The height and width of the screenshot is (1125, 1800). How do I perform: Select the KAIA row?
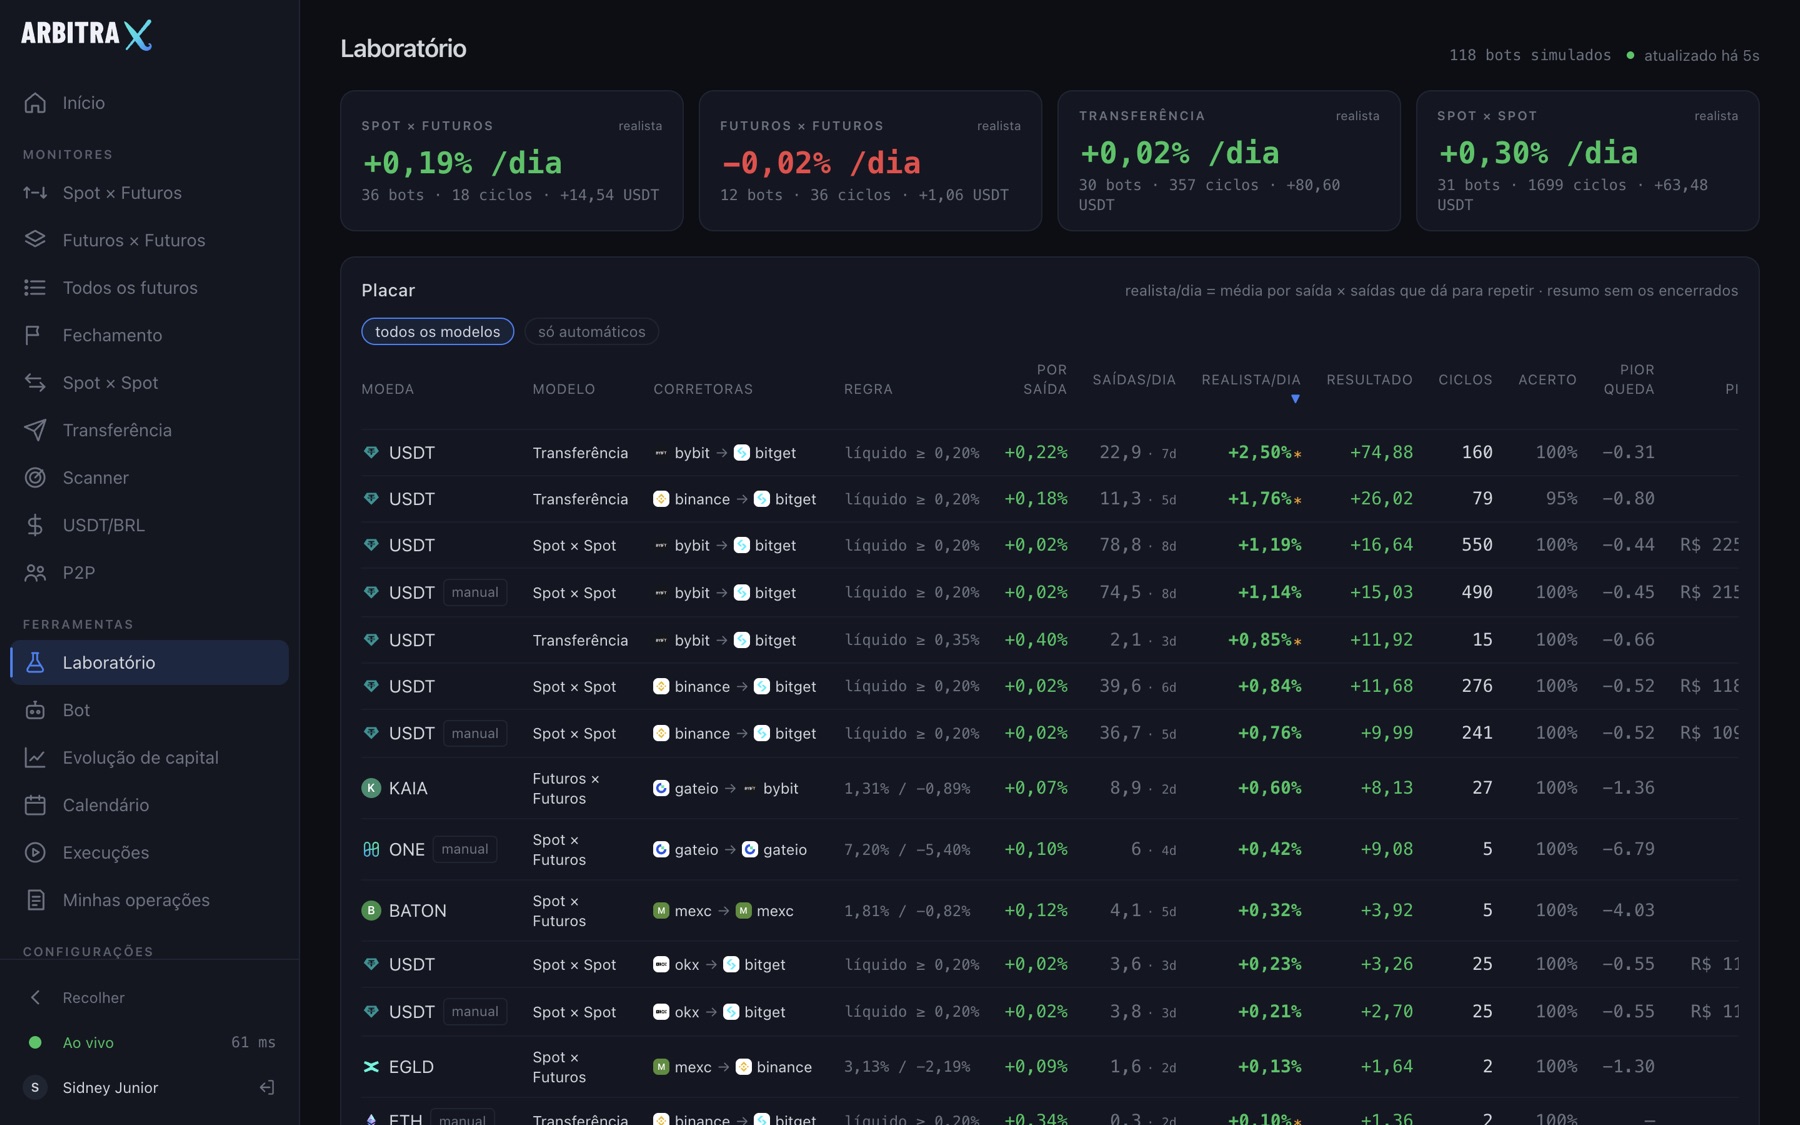point(1050,788)
